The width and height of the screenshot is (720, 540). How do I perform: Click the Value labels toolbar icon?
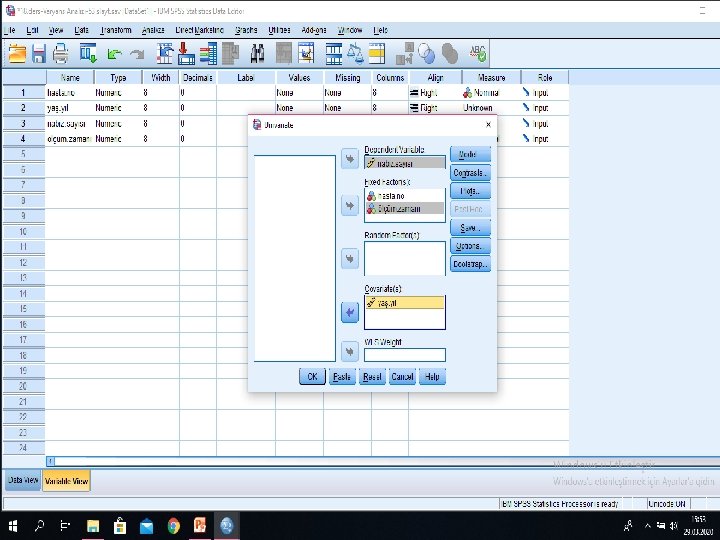405,53
